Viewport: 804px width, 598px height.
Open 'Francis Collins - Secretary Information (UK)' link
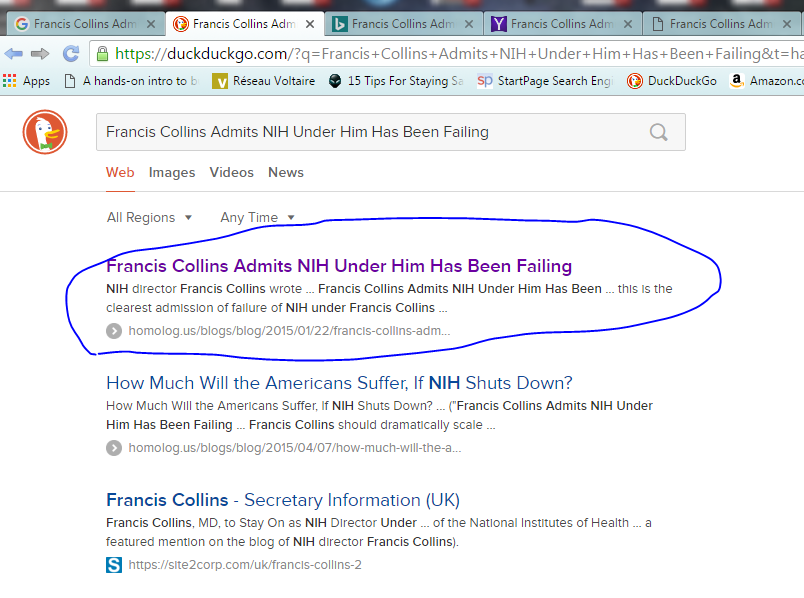click(x=283, y=500)
